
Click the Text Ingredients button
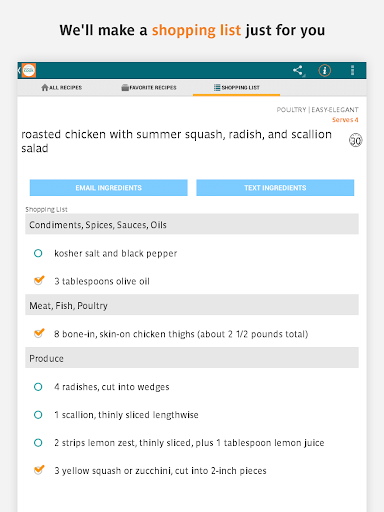click(275, 188)
